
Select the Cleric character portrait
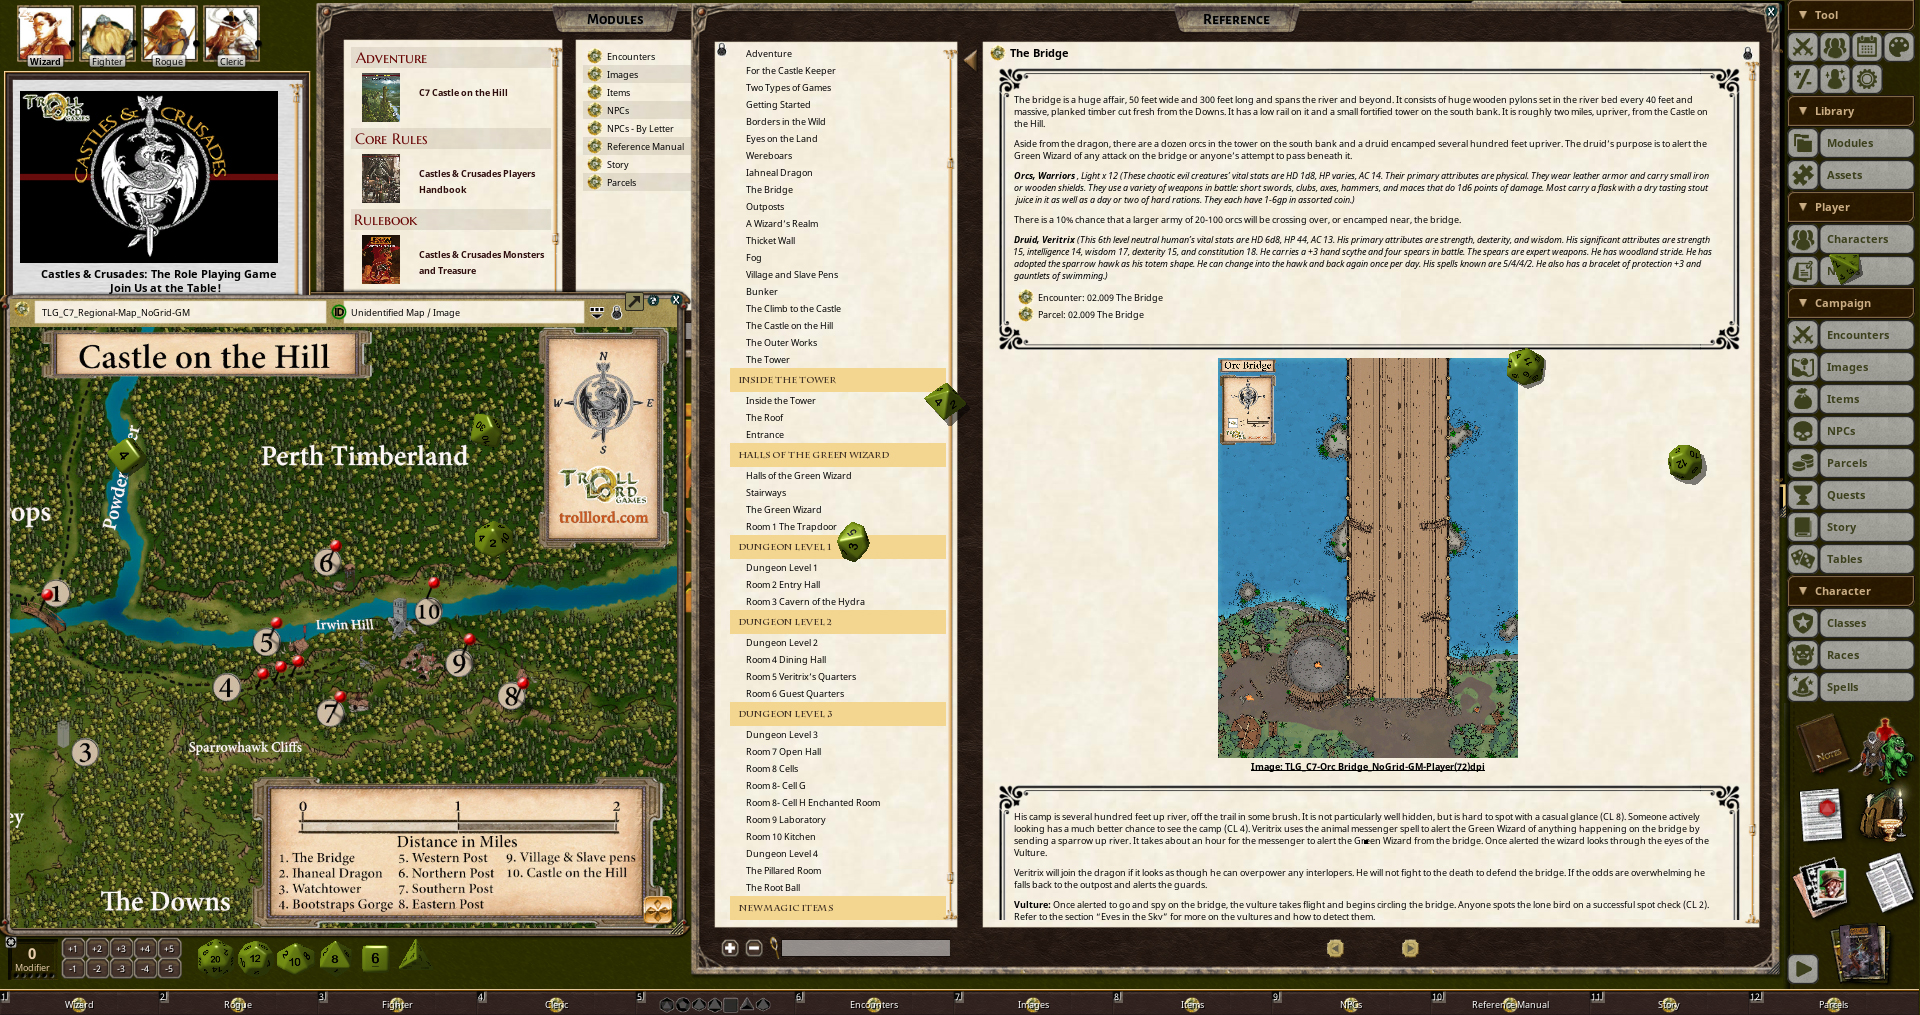(x=231, y=36)
